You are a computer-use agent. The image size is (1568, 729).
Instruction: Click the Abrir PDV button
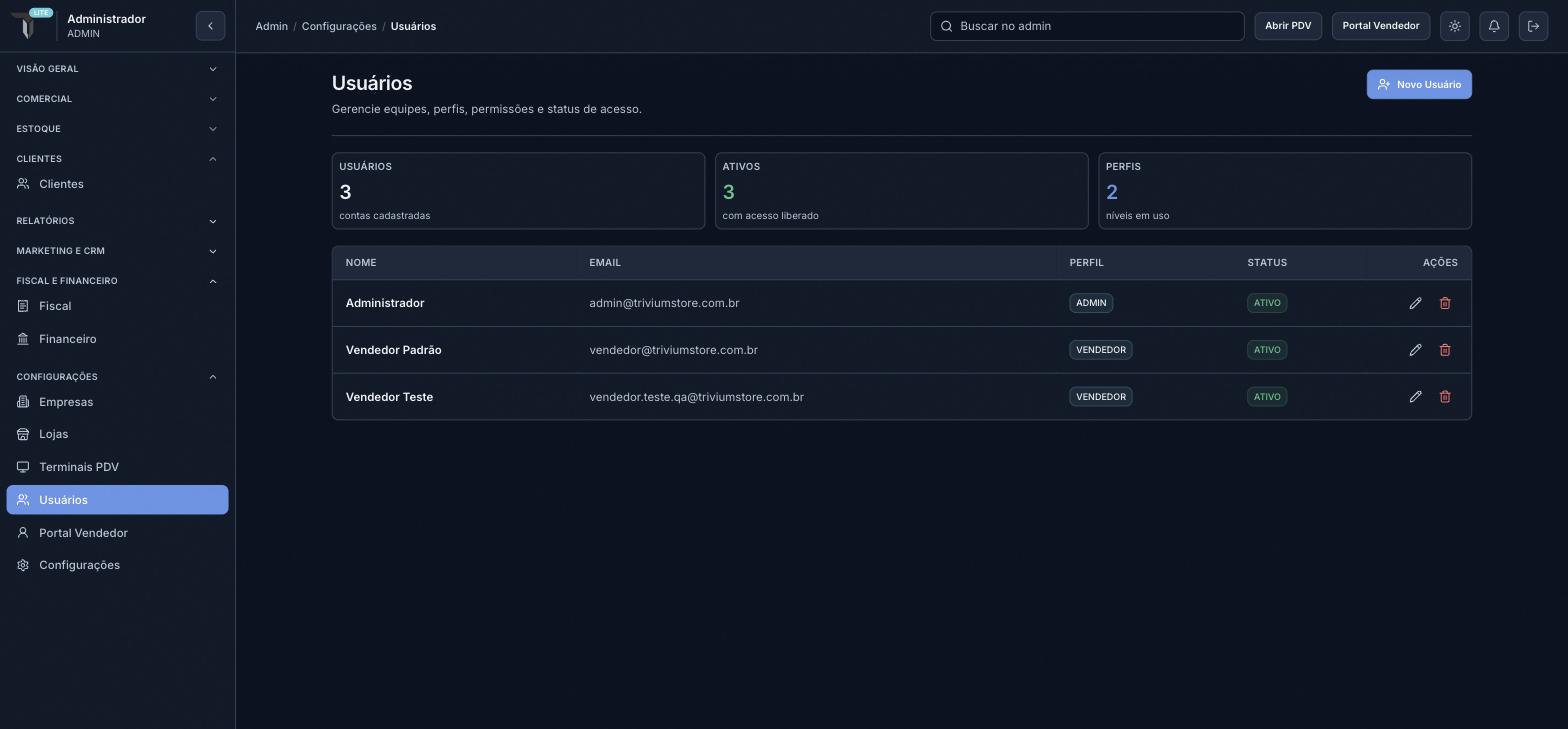coord(1288,26)
